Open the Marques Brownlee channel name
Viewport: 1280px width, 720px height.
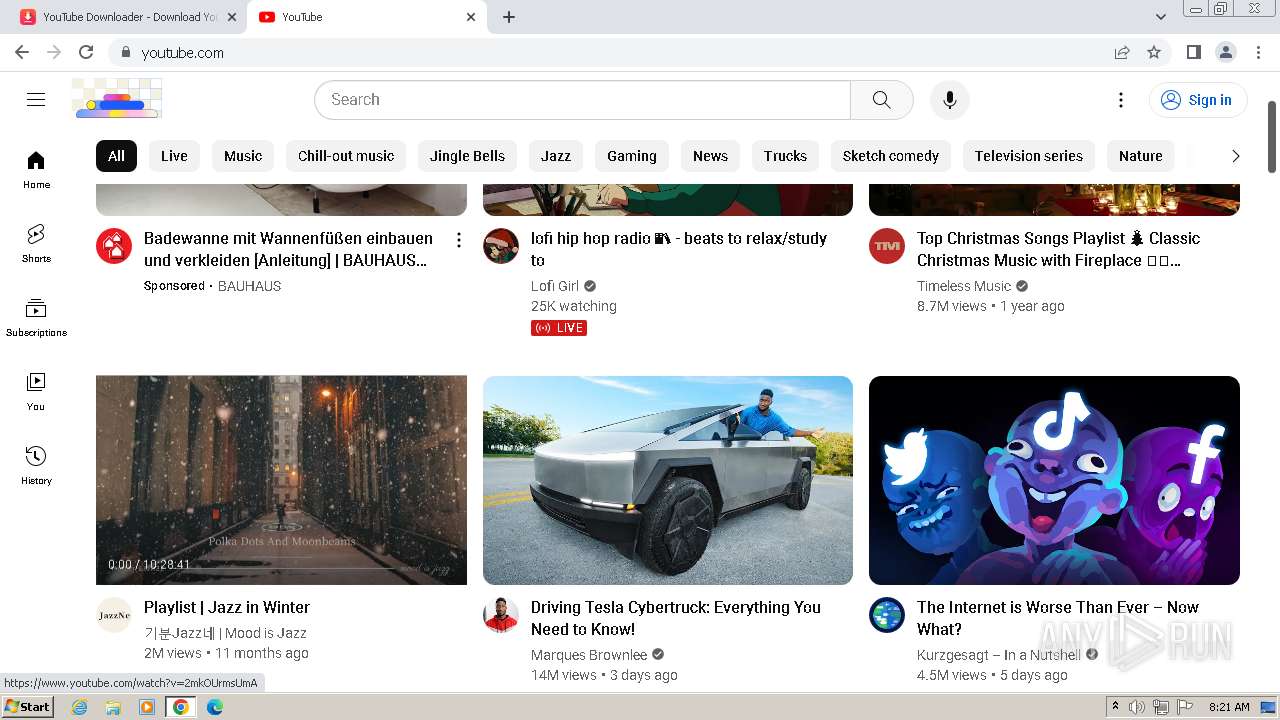coord(589,655)
